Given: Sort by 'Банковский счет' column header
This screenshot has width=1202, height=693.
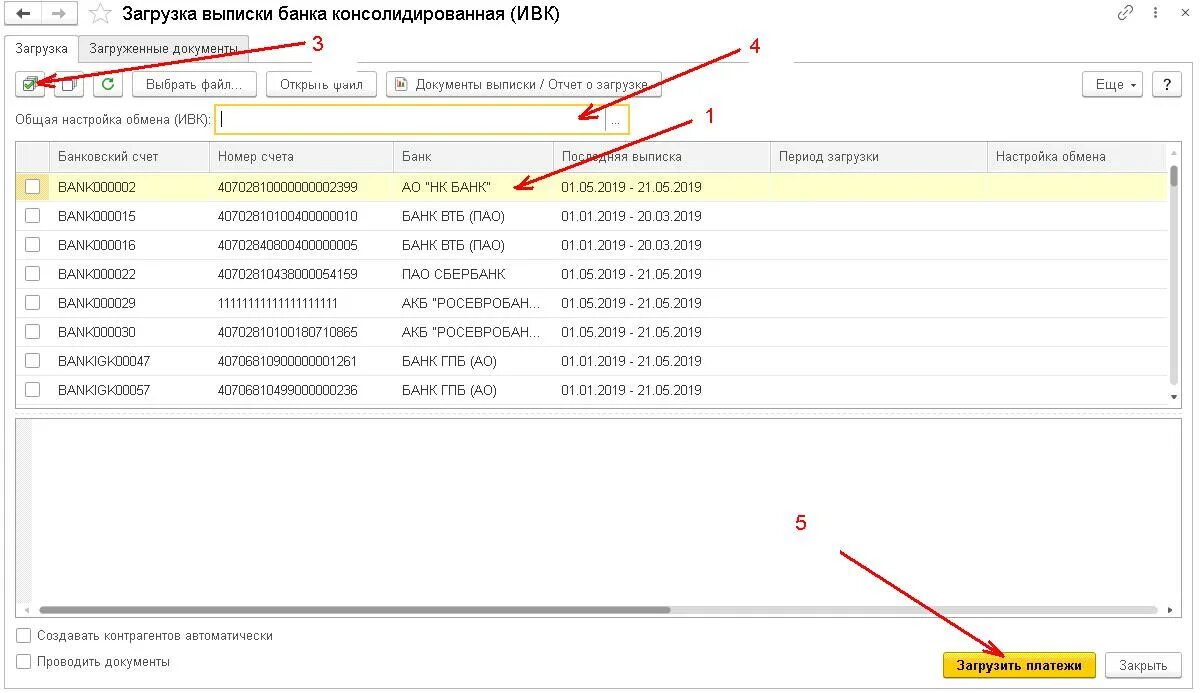Looking at the screenshot, I should [x=129, y=157].
